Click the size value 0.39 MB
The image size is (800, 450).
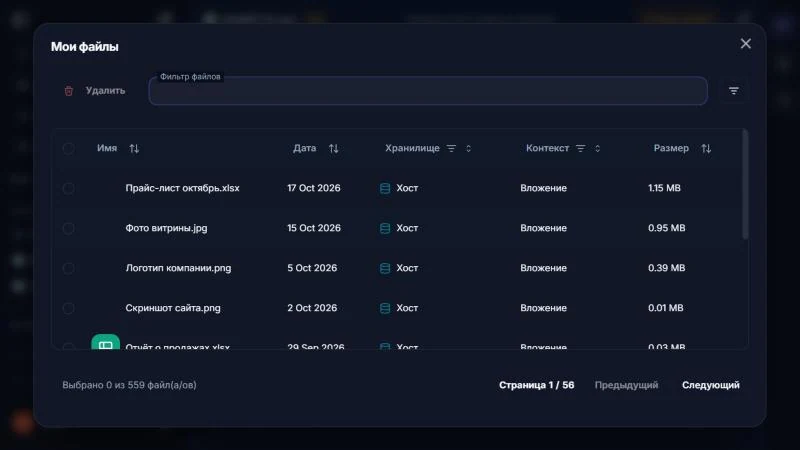[666, 268]
